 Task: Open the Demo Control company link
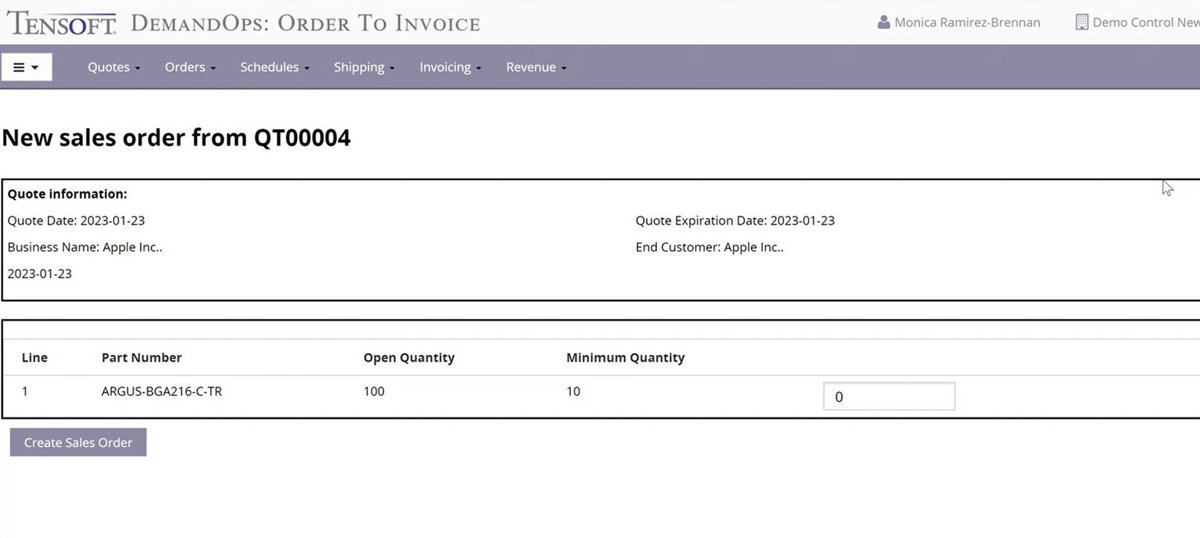coord(1146,22)
